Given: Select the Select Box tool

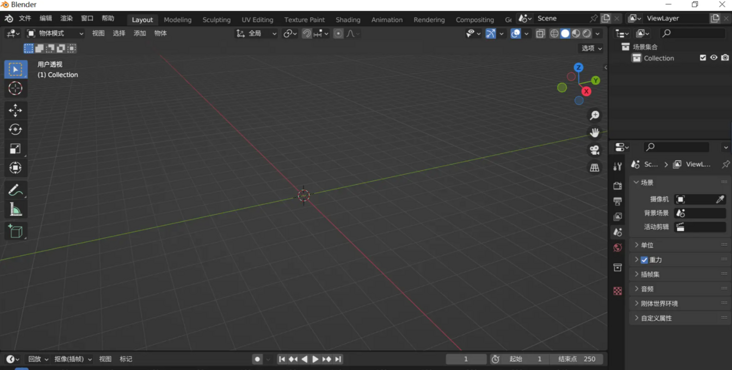Looking at the screenshot, I should [15, 69].
